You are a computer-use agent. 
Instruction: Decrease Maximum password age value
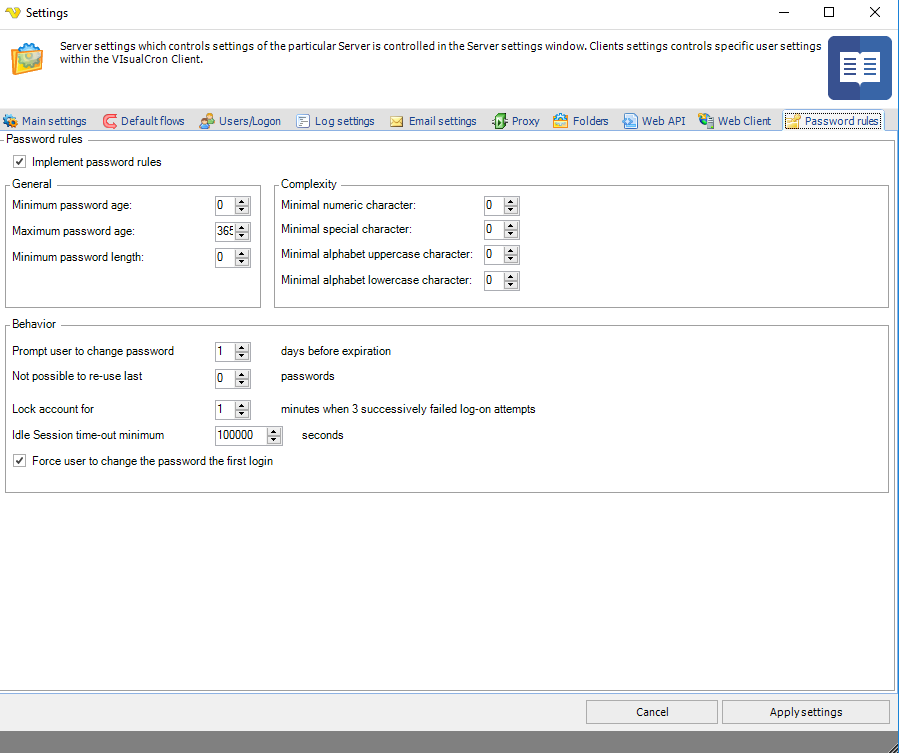click(x=242, y=236)
